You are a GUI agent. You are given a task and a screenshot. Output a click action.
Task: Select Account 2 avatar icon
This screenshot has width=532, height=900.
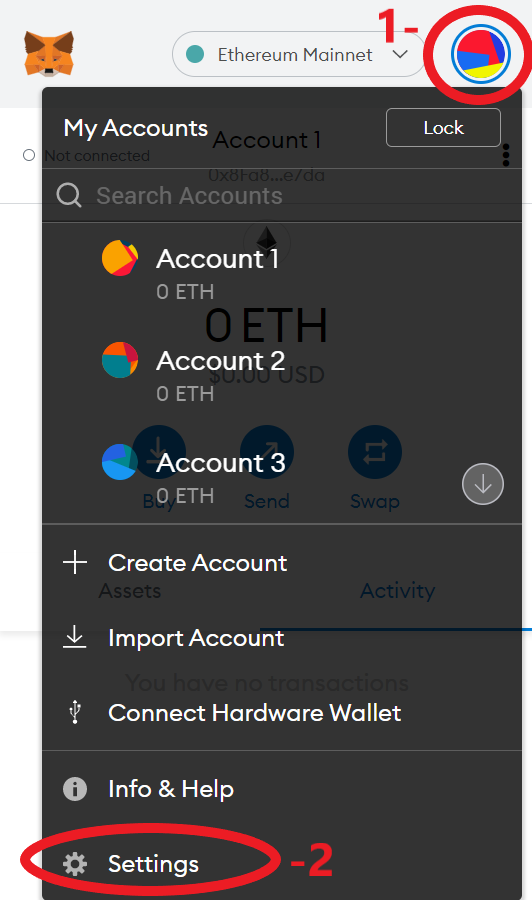[x=120, y=360]
